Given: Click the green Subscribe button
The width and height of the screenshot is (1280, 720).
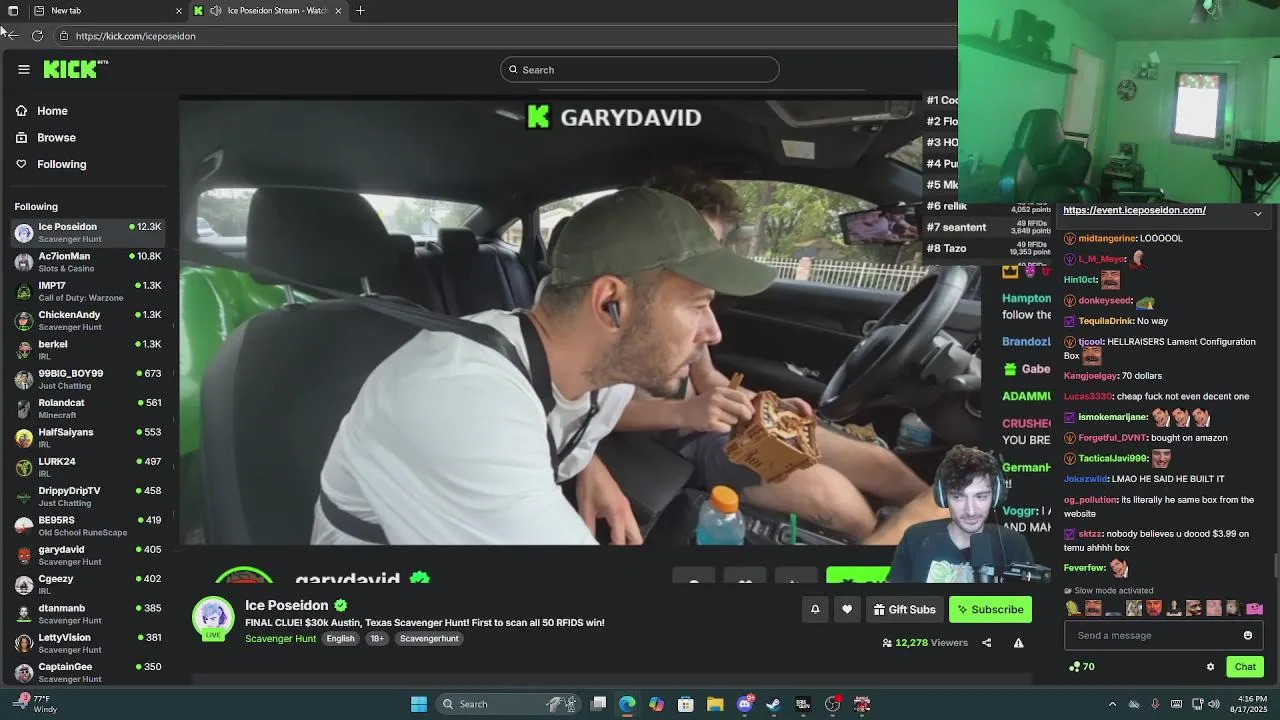Looking at the screenshot, I should pyautogui.click(x=990, y=609).
